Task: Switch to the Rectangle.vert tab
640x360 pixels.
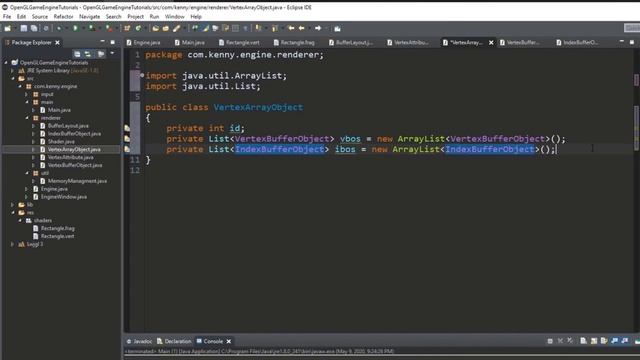Action: [239, 42]
